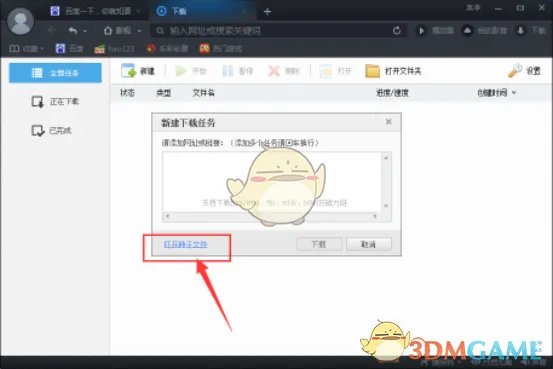The width and height of the screenshot is (553, 369).
Task: Click the 状态 status column header
Action: [127, 93]
